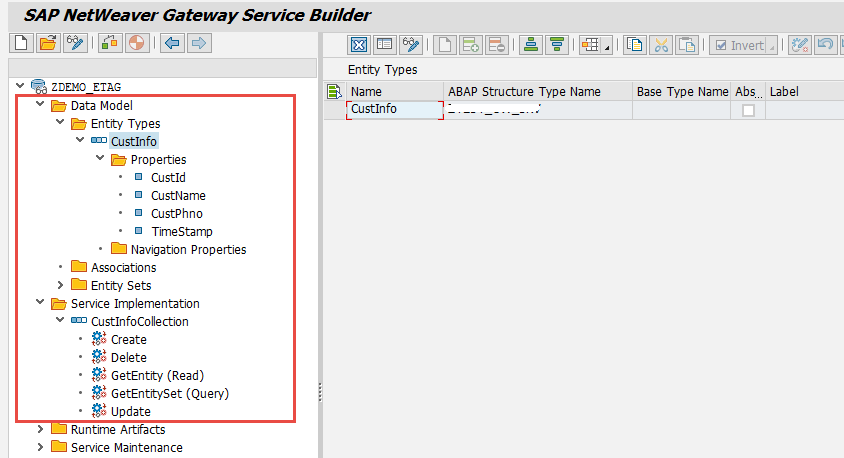Undo the last change with the undo arrow
Image resolution: width=844 pixels, height=458 pixels.
click(825, 45)
